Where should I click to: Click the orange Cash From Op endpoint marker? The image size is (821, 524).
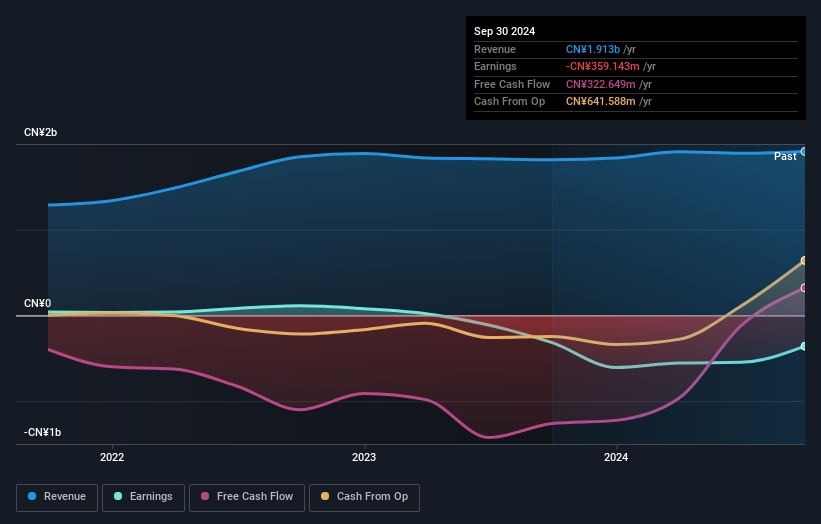coord(804,261)
